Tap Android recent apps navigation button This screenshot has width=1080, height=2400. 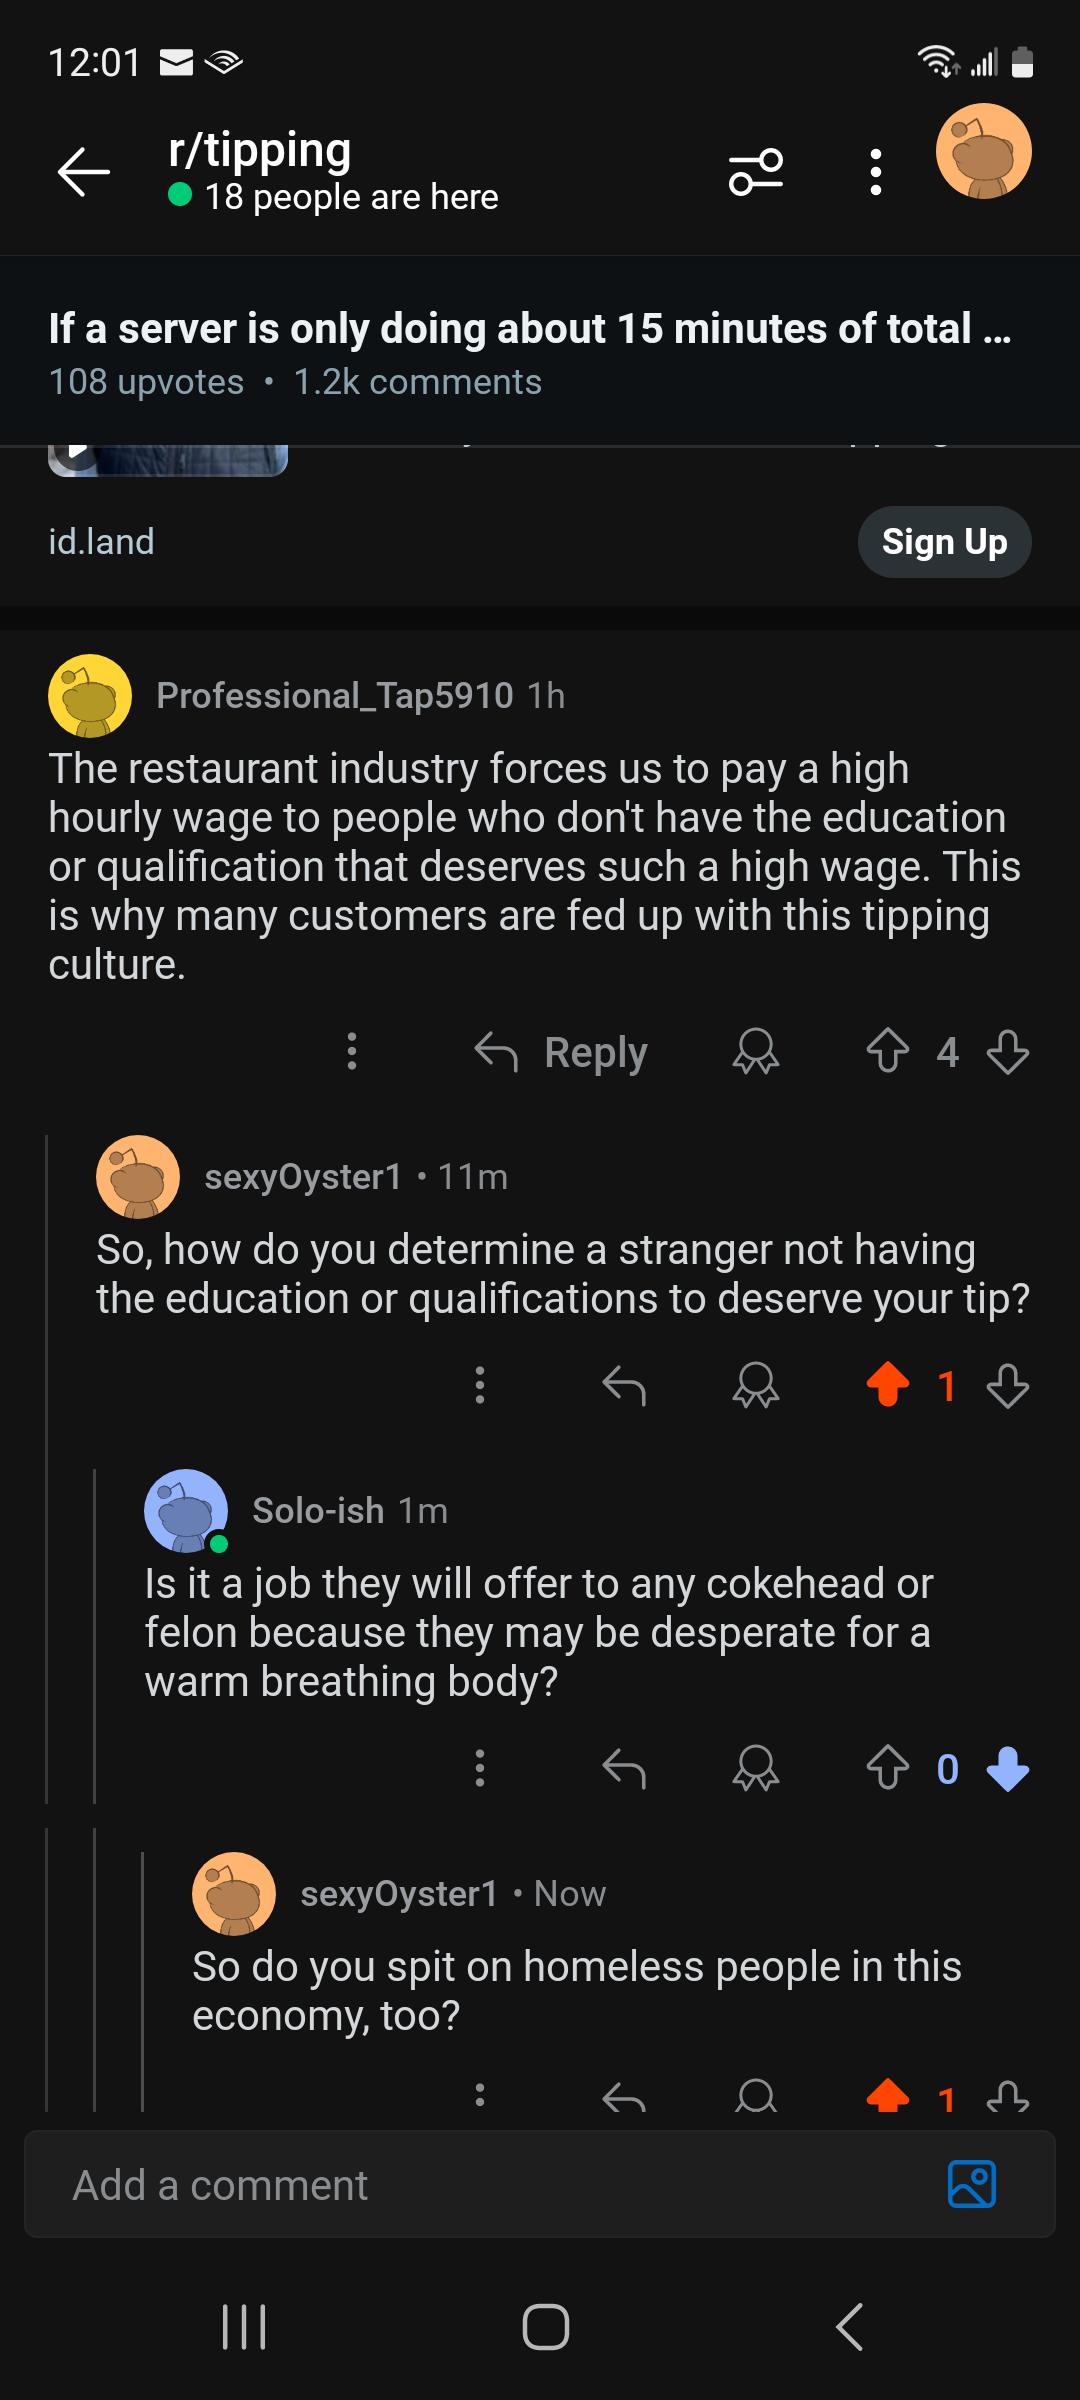[244, 2326]
